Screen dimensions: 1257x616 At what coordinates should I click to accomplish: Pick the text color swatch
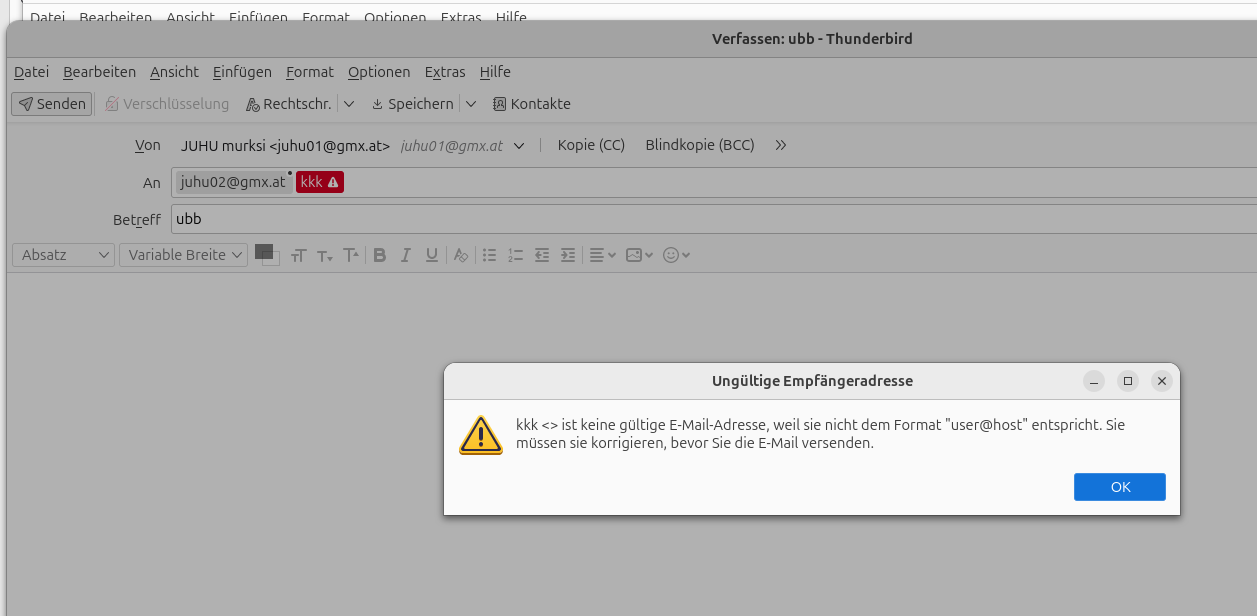click(263, 251)
